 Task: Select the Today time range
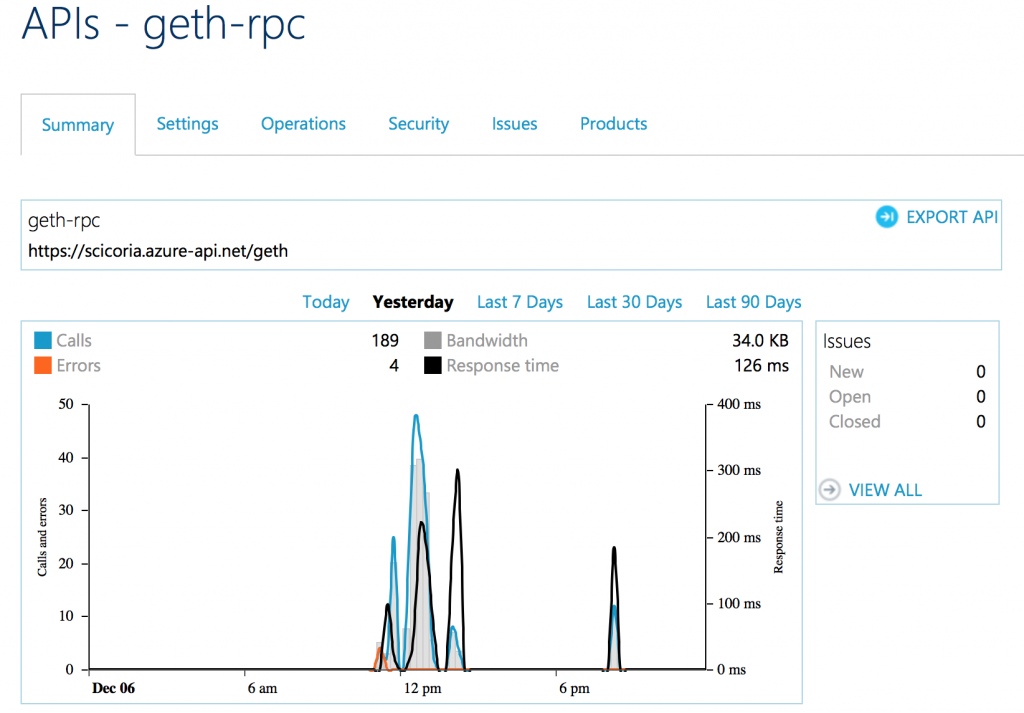(325, 301)
